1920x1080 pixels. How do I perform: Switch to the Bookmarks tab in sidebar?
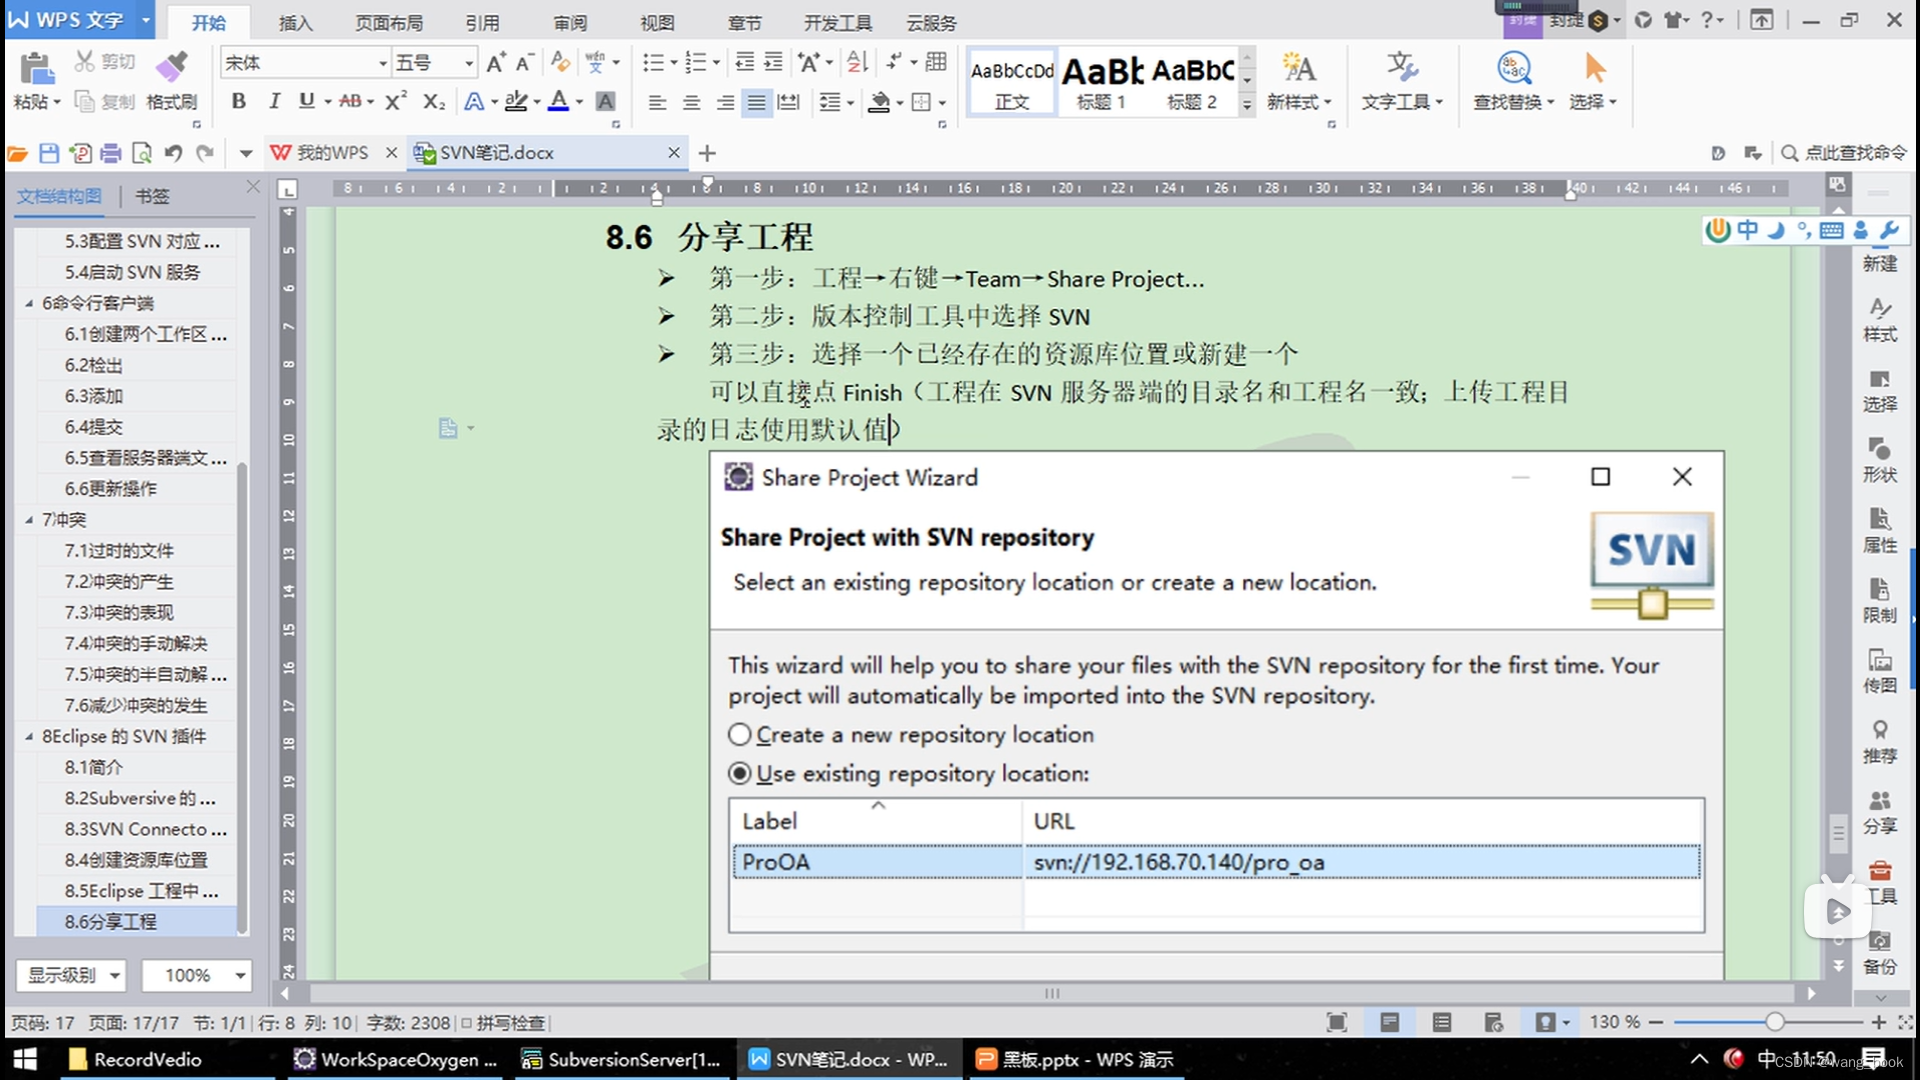(x=152, y=196)
